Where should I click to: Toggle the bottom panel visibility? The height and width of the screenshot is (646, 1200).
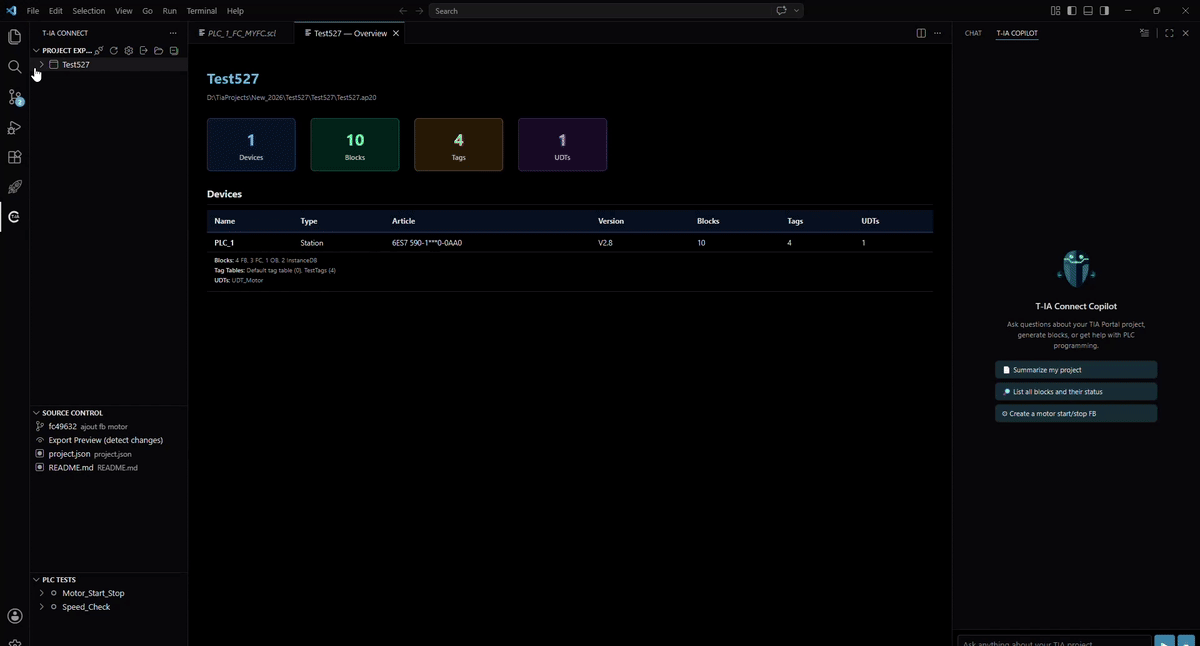1088,11
